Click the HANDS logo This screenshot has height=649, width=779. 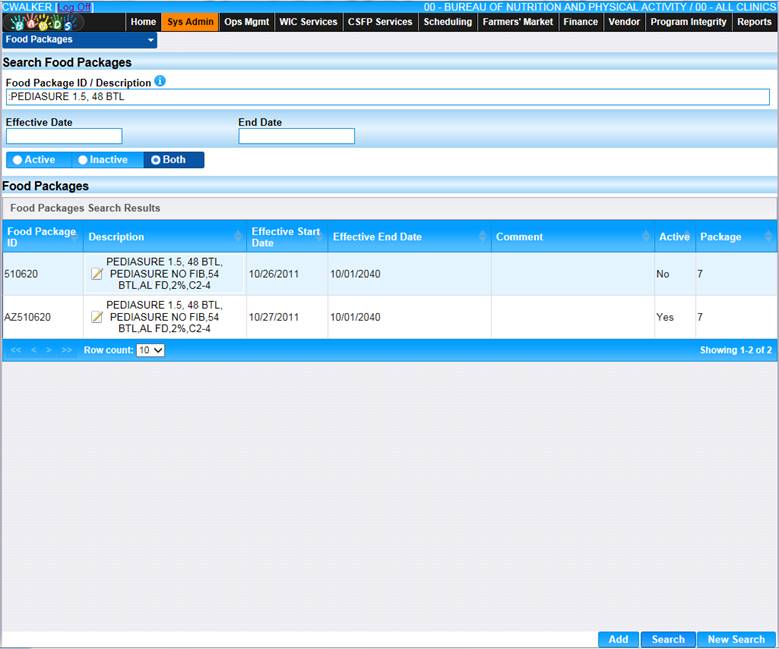click(x=44, y=22)
